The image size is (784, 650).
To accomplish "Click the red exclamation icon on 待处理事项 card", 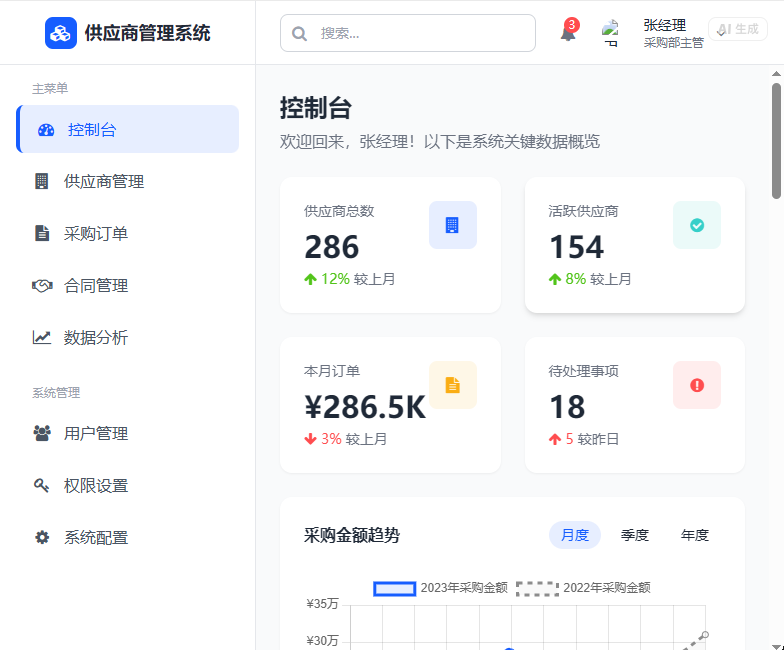I will tap(697, 385).
